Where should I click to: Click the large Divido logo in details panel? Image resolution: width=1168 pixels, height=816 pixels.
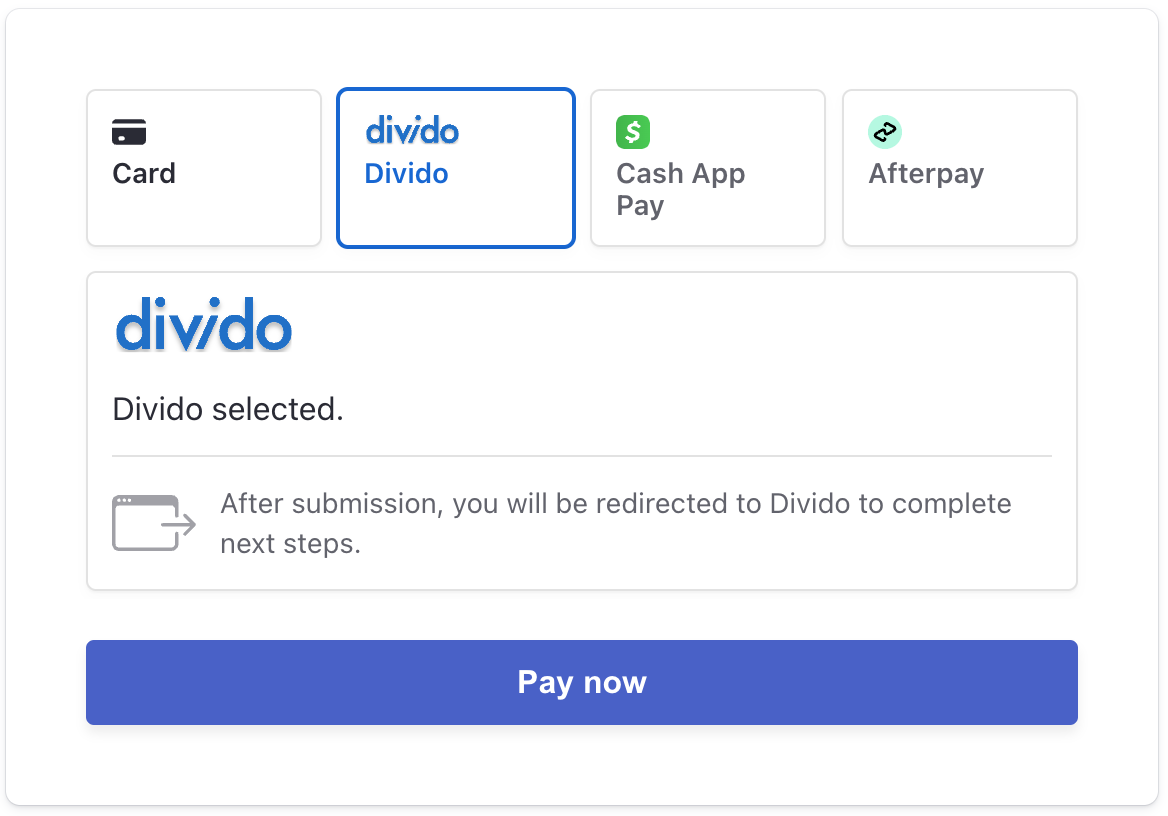point(203,324)
